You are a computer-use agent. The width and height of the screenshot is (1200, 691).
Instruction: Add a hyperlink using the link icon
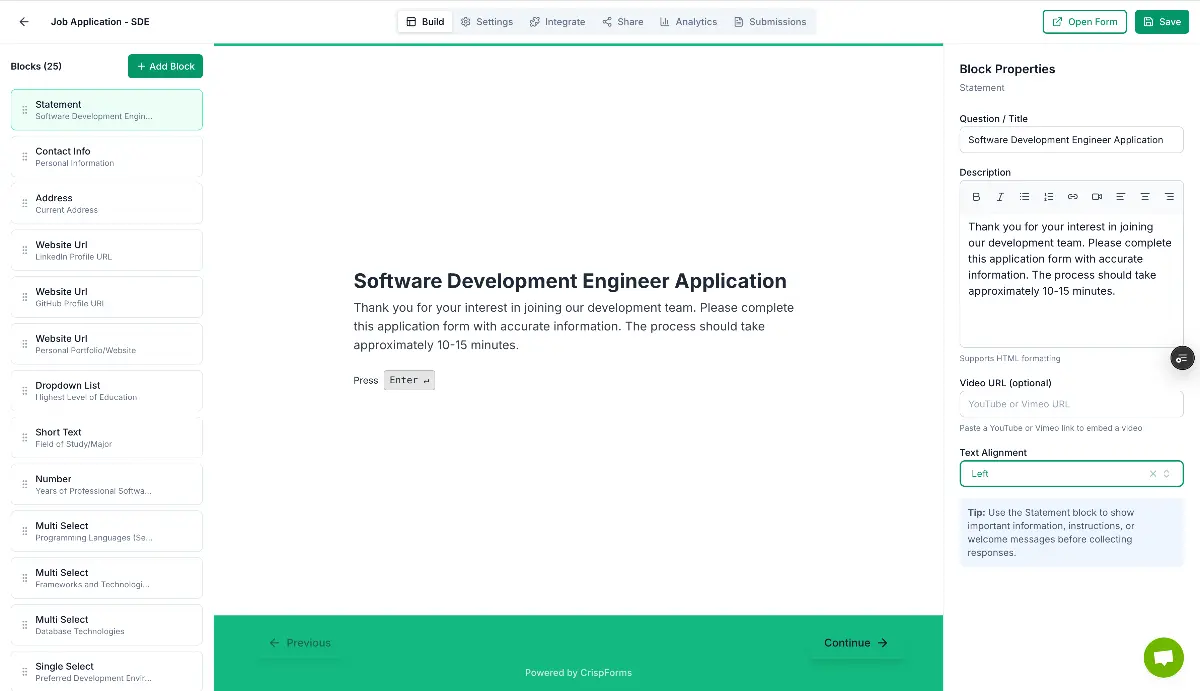[1072, 197]
